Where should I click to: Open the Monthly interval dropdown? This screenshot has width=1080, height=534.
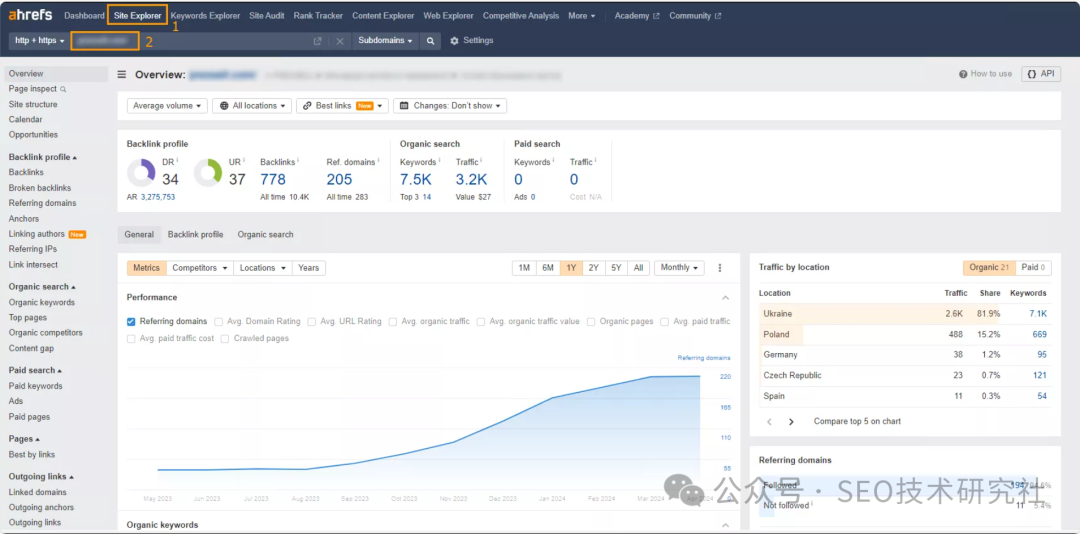pyautogui.click(x=679, y=268)
